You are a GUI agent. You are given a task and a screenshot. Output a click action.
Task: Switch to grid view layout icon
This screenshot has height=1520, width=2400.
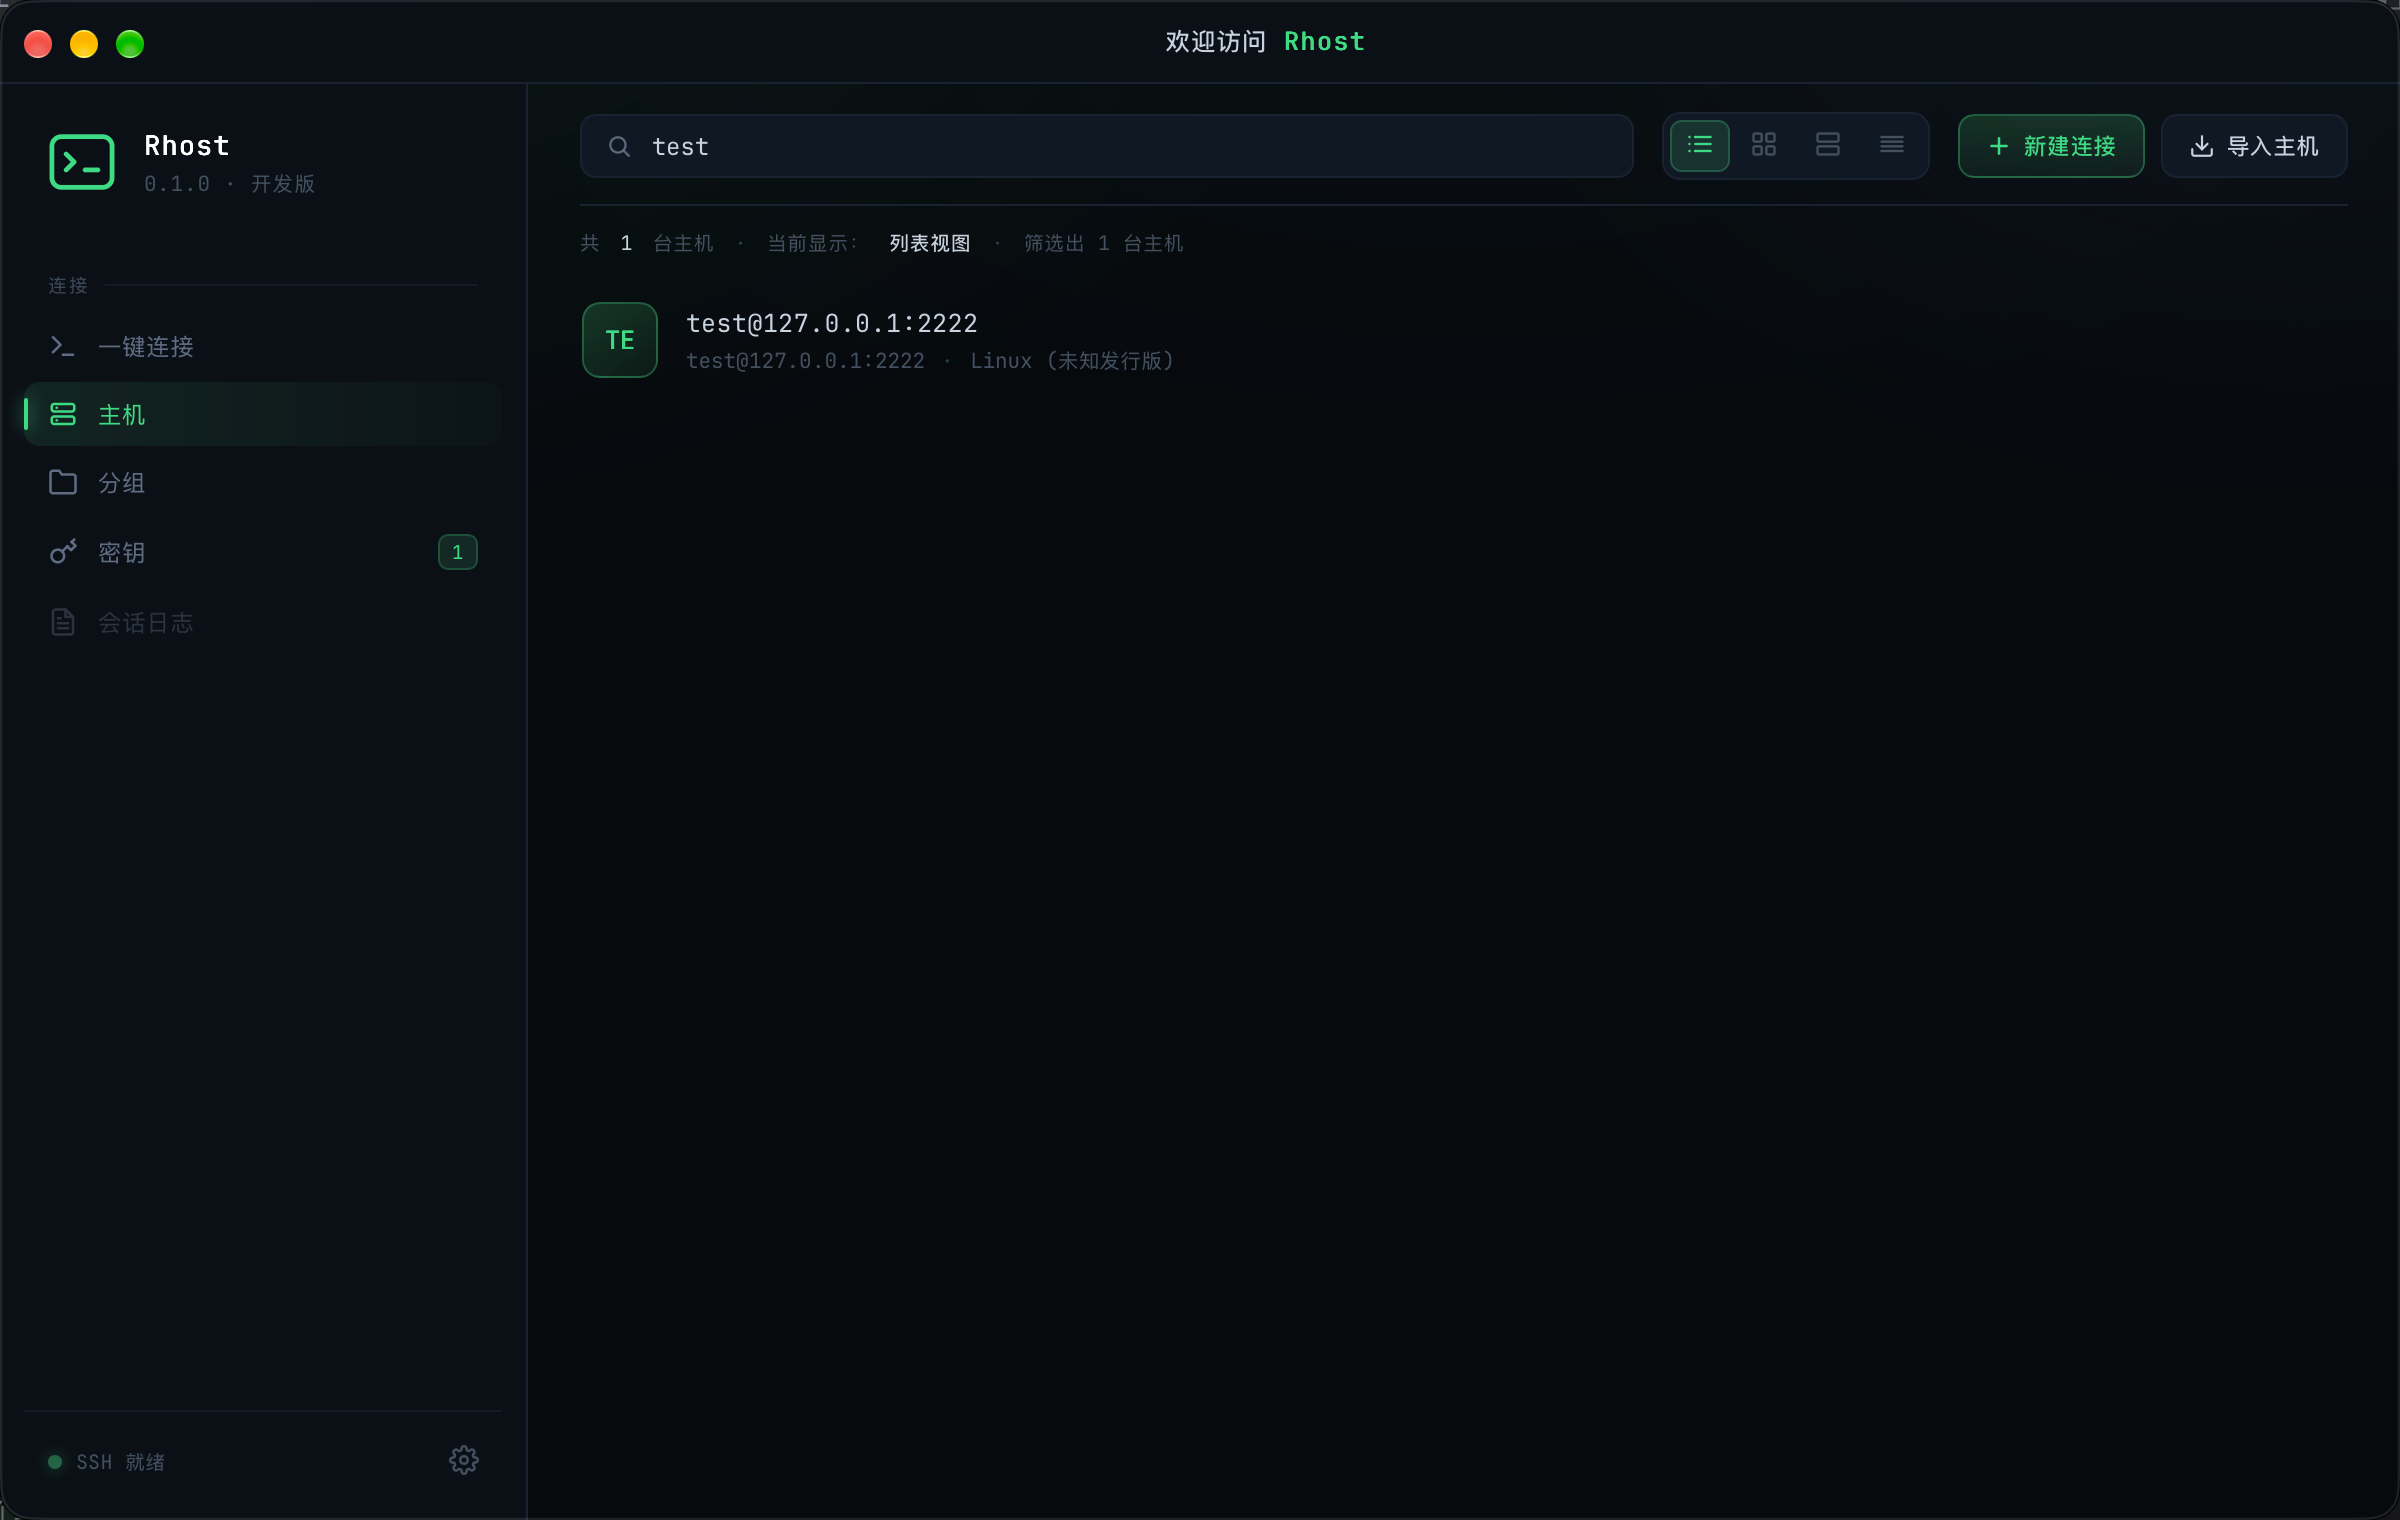click(1763, 146)
